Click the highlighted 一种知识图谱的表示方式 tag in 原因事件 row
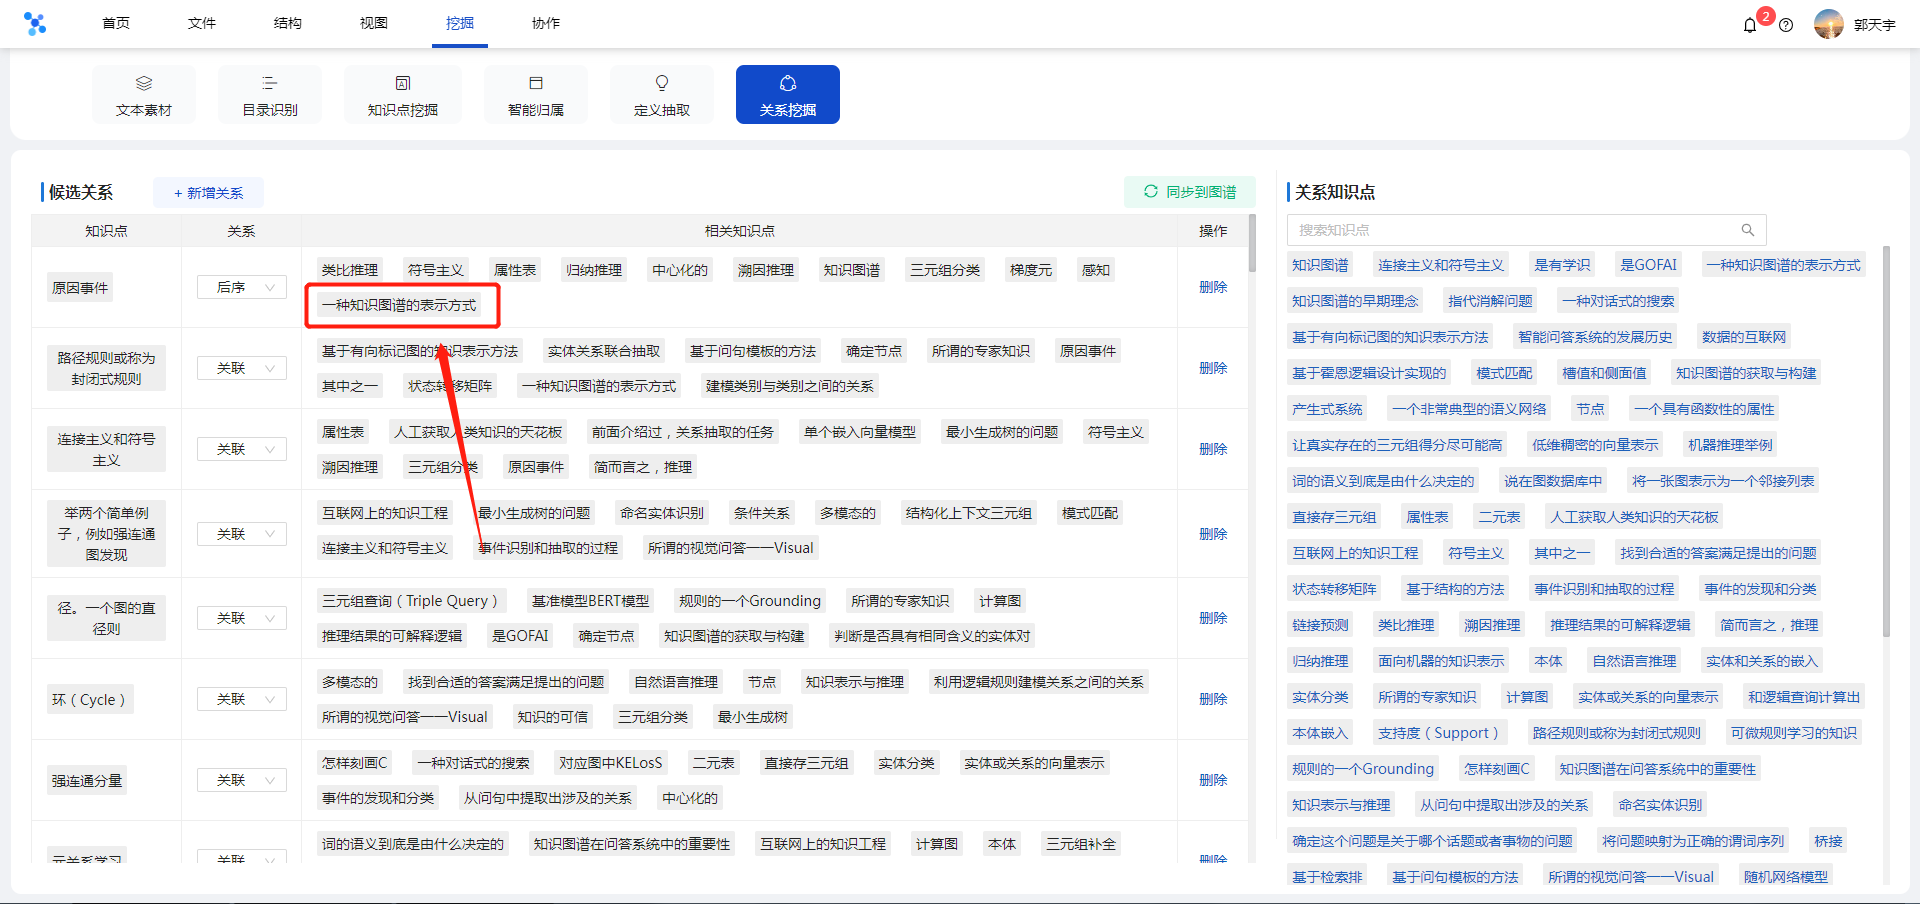 [x=399, y=305]
